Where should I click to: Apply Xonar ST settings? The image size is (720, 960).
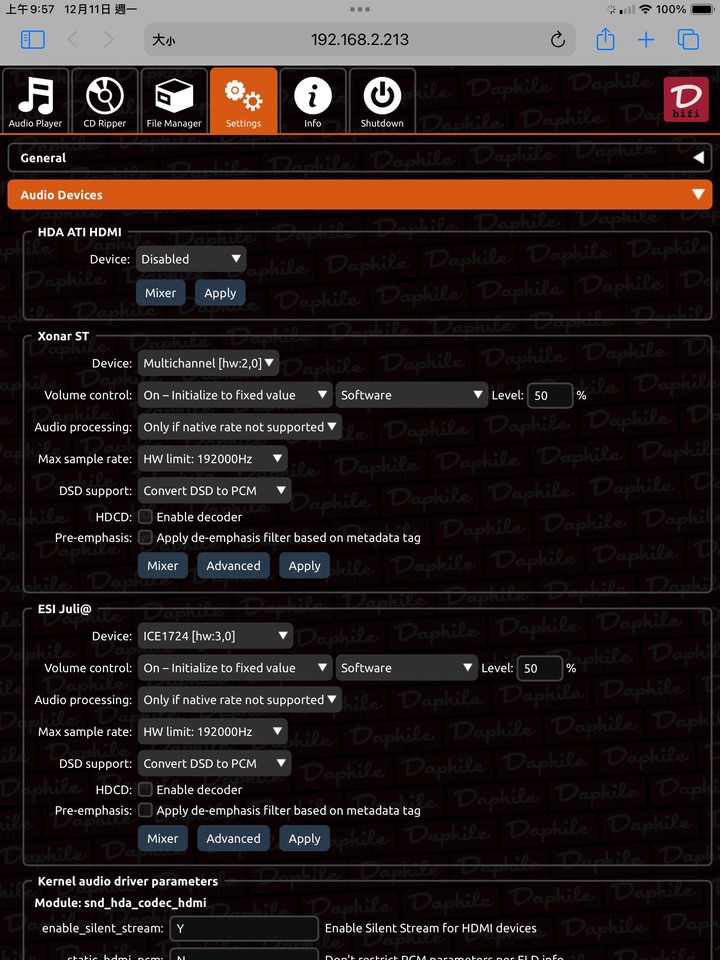pos(304,566)
